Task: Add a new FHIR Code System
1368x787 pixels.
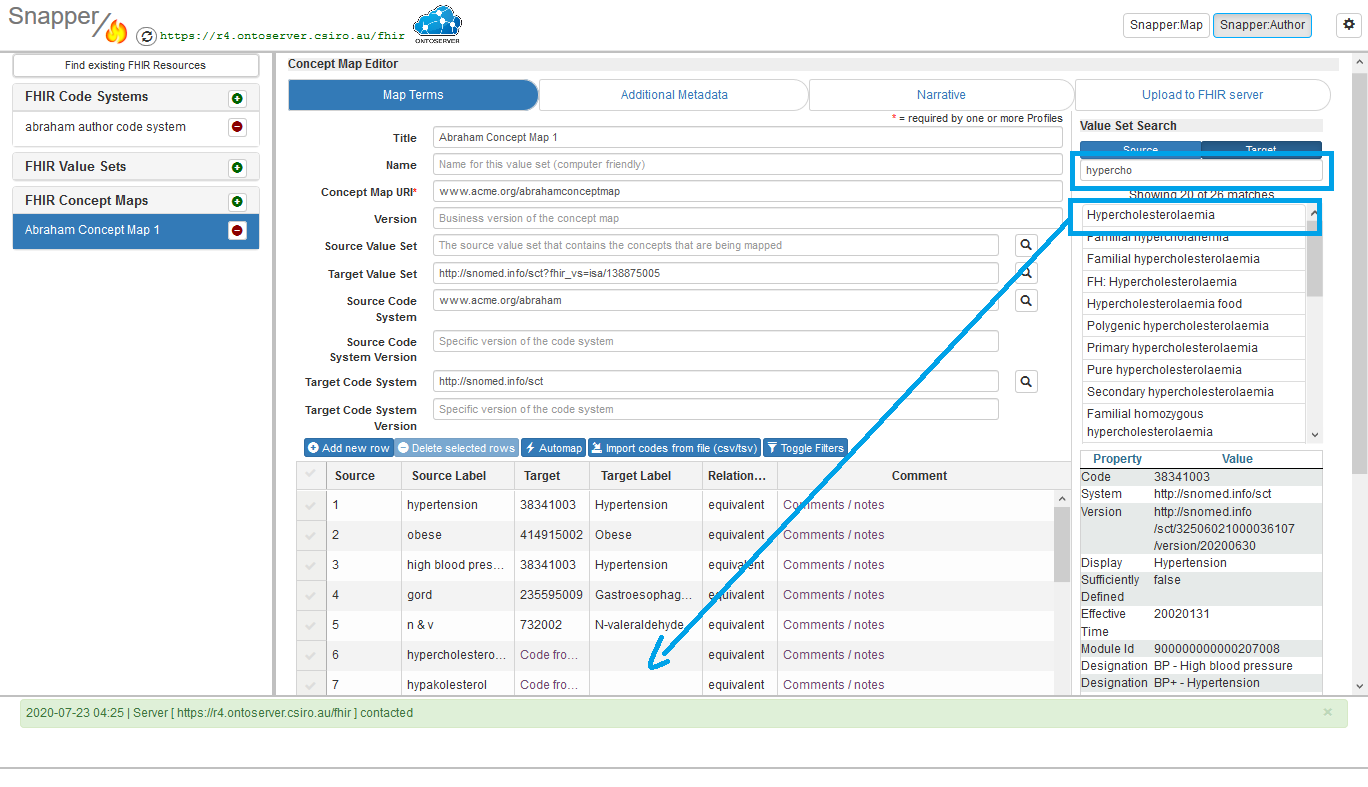Action: (x=237, y=98)
